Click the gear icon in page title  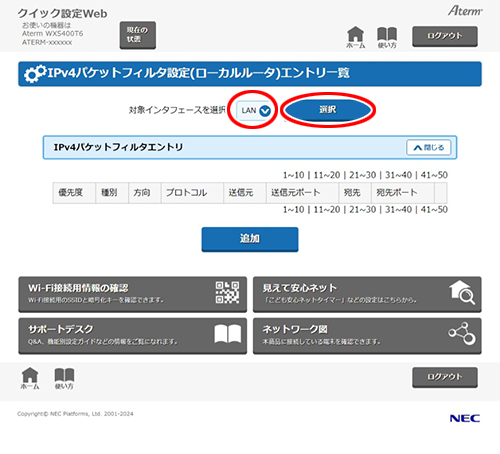(35, 74)
